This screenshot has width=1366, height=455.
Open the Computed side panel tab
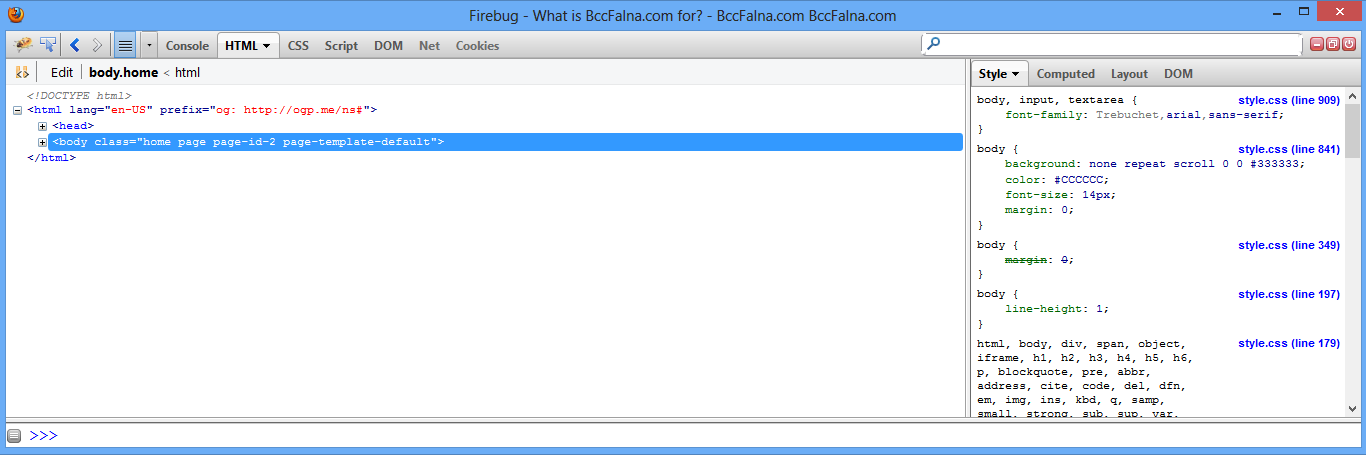pyautogui.click(x=1066, y=74)
